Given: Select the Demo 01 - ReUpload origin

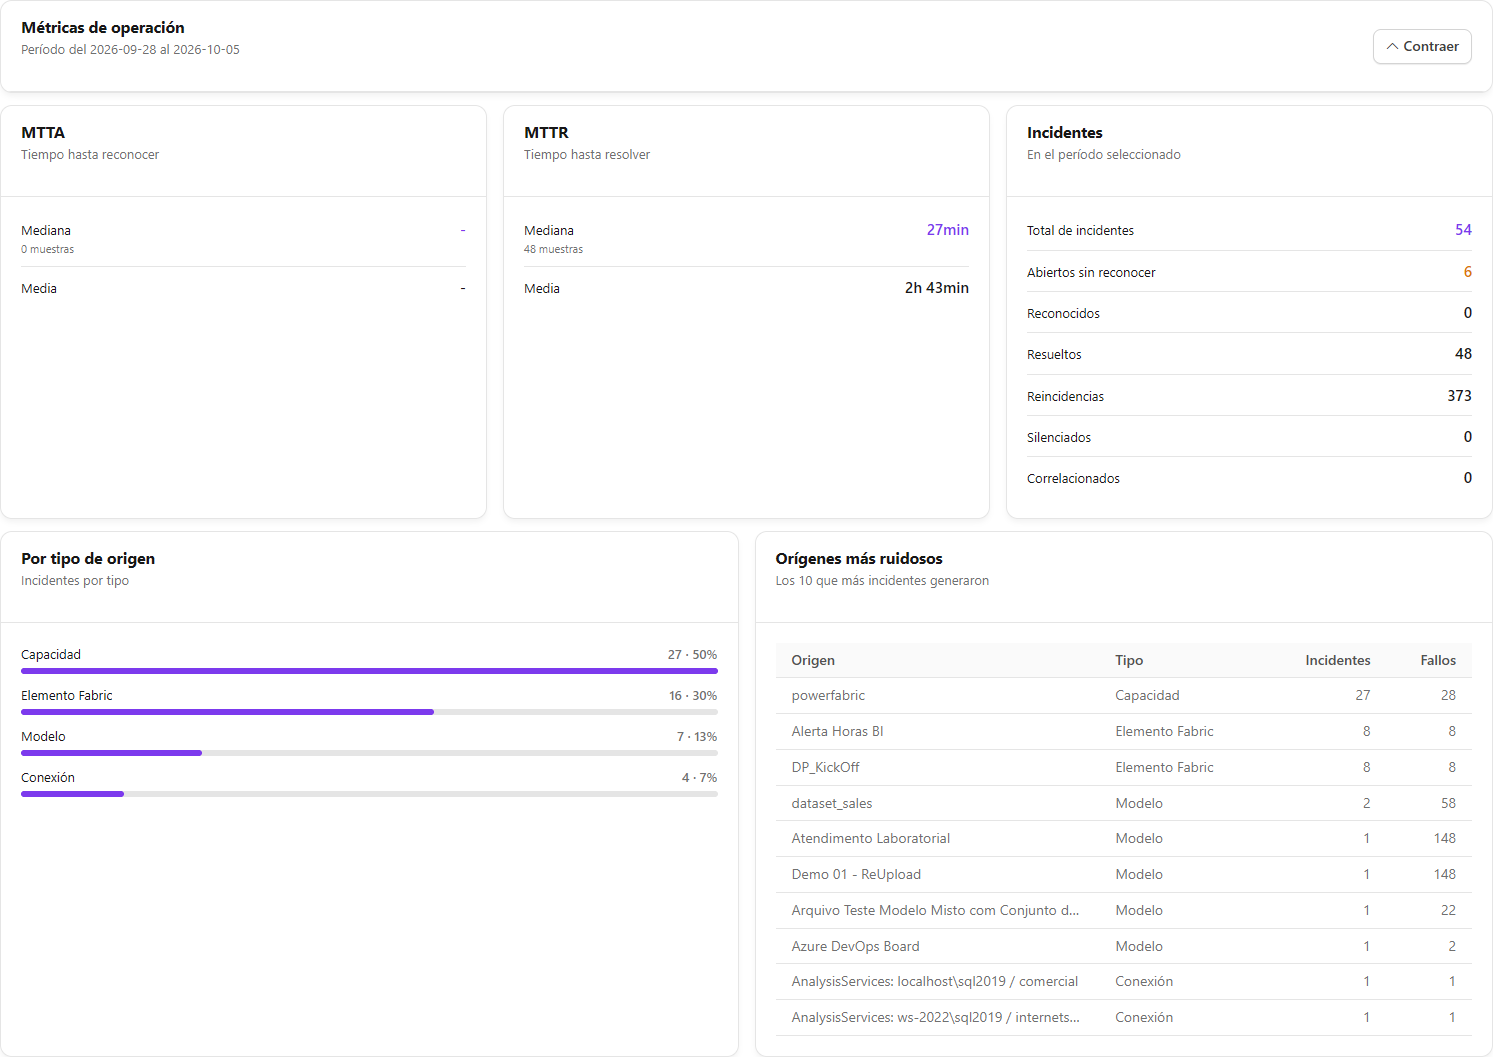Looking at the screenshot, I should coord(1124,874).
